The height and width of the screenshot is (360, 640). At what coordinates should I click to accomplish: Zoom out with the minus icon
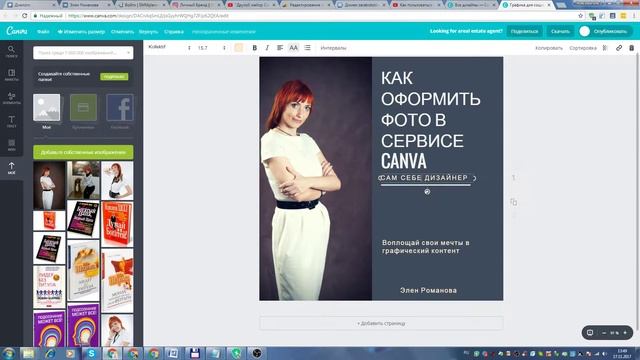tap(604, 333)
